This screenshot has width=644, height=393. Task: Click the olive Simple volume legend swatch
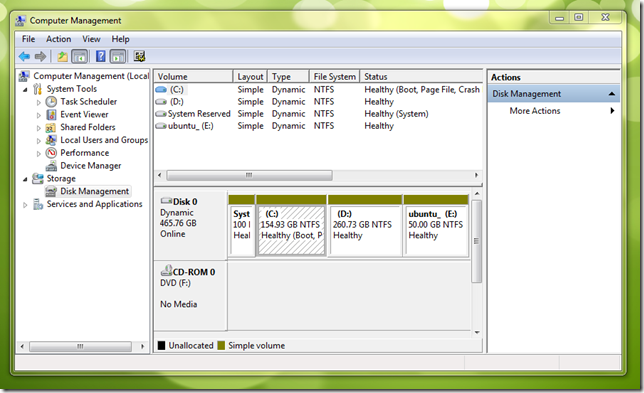tap(221, 345)
